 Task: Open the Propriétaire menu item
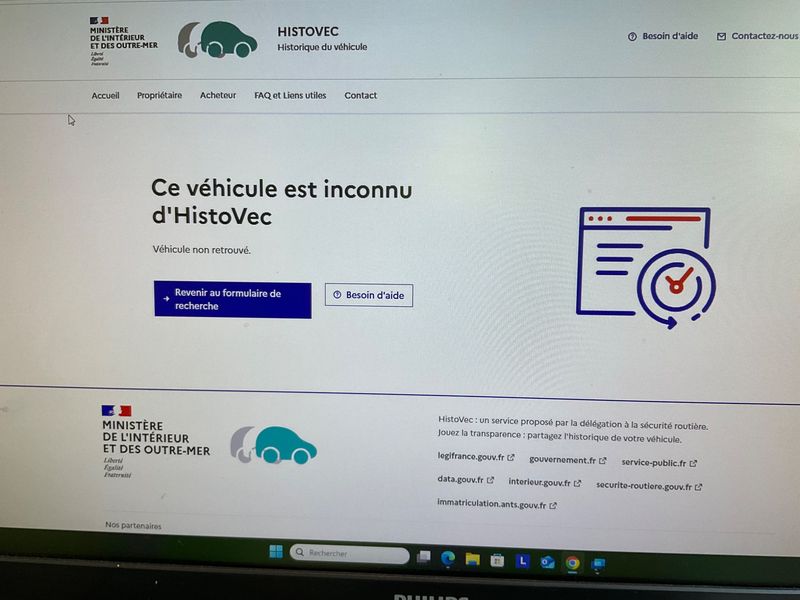coord(159,95)
